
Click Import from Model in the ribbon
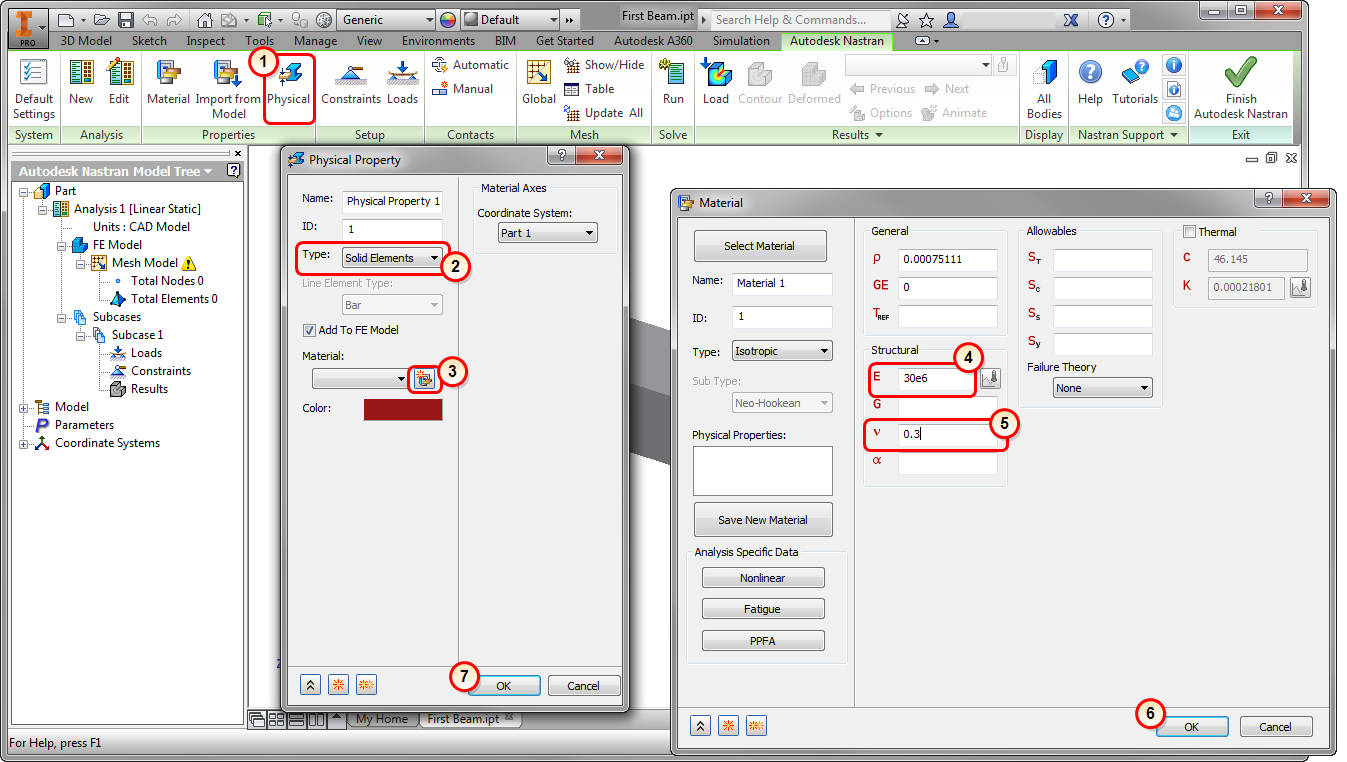tap(228, 88)
